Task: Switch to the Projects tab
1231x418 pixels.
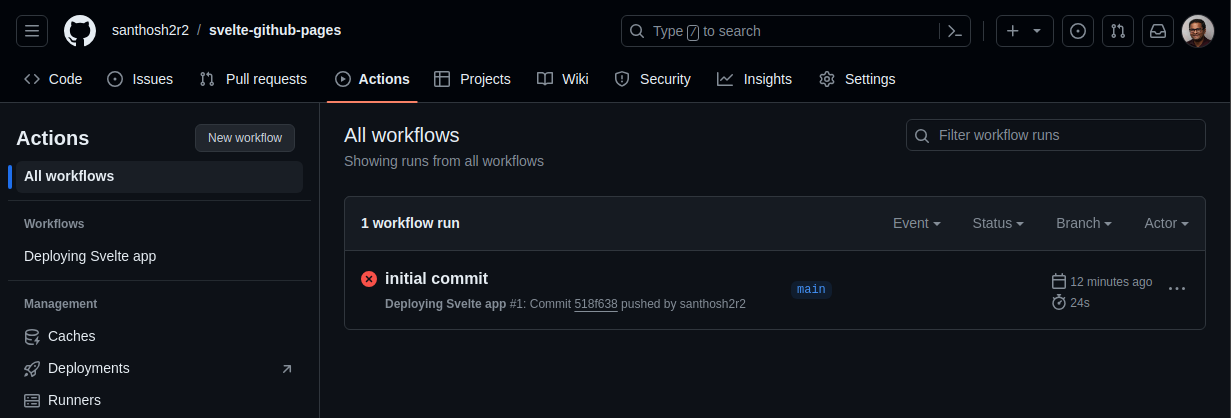Action: tap(472, 79)
